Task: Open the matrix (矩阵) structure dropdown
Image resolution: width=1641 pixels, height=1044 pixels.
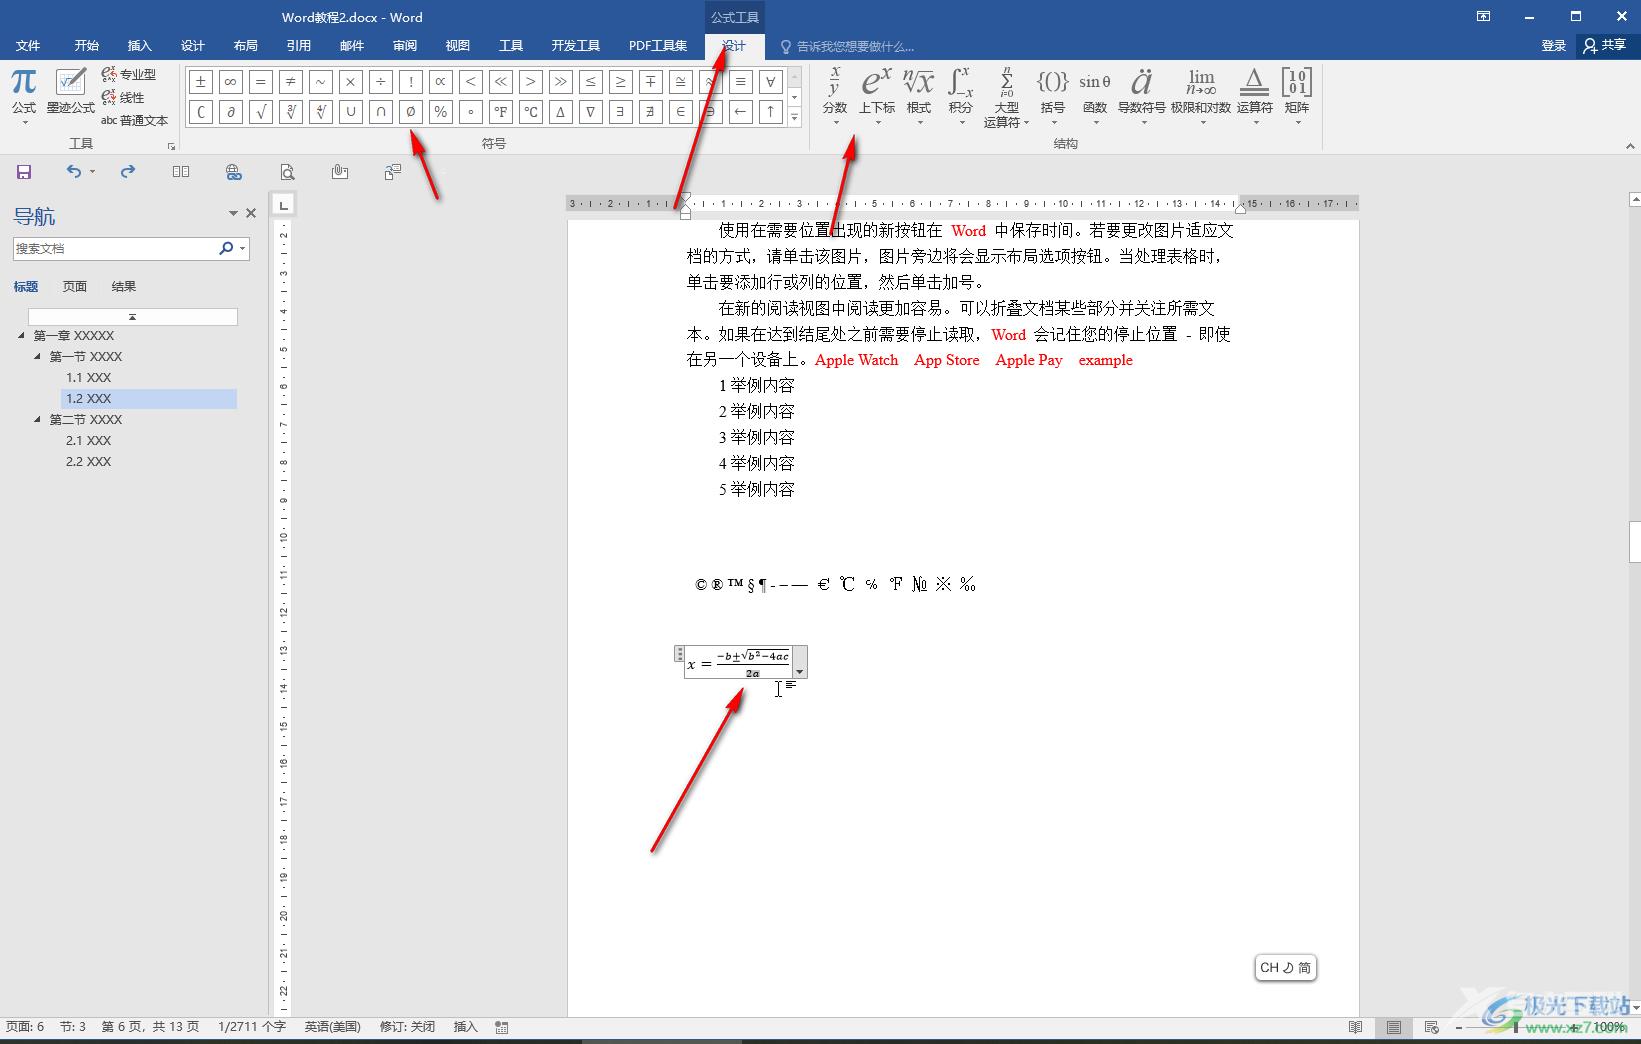Action: click(x=1297, y=97)
